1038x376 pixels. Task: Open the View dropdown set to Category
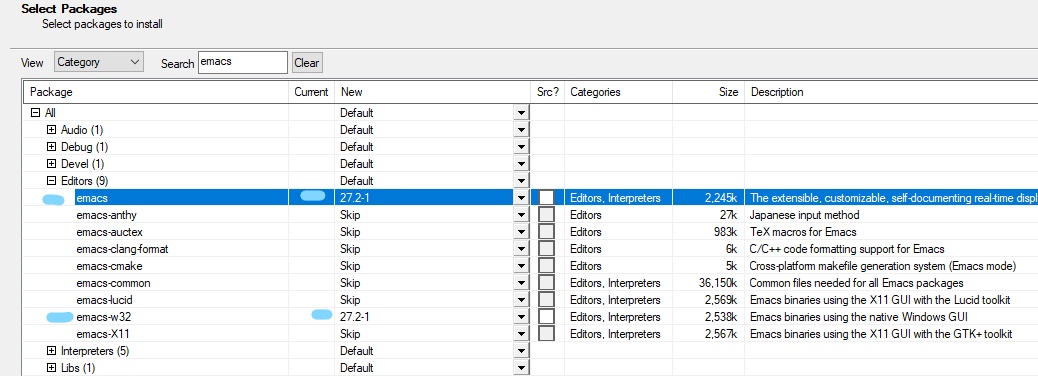click(x=99, y=62)
